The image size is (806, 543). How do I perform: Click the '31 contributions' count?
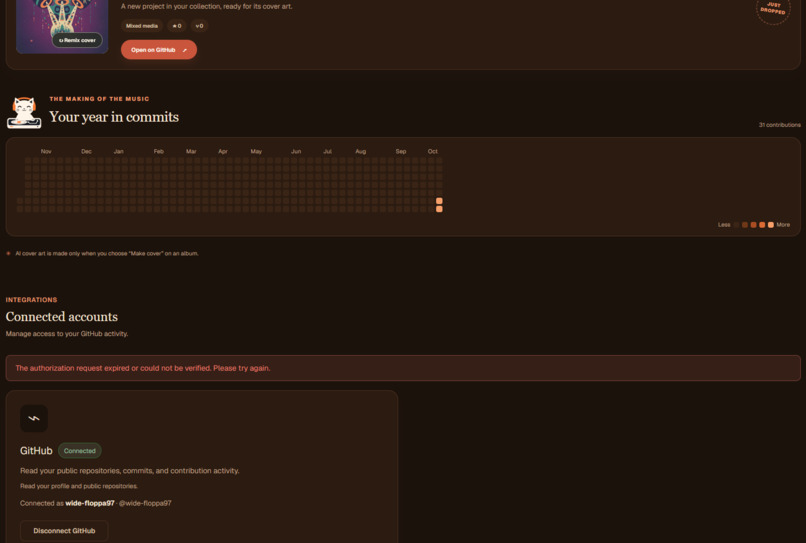pos(779,125)
